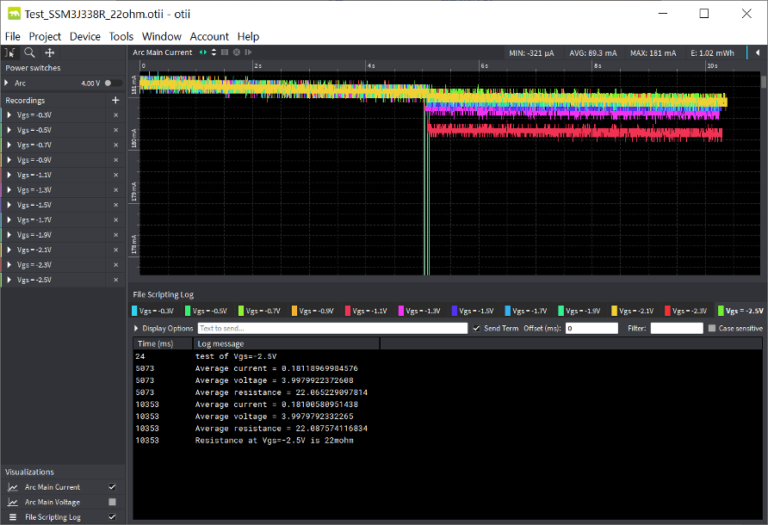Choose the pan move tool

coord(50,52)
